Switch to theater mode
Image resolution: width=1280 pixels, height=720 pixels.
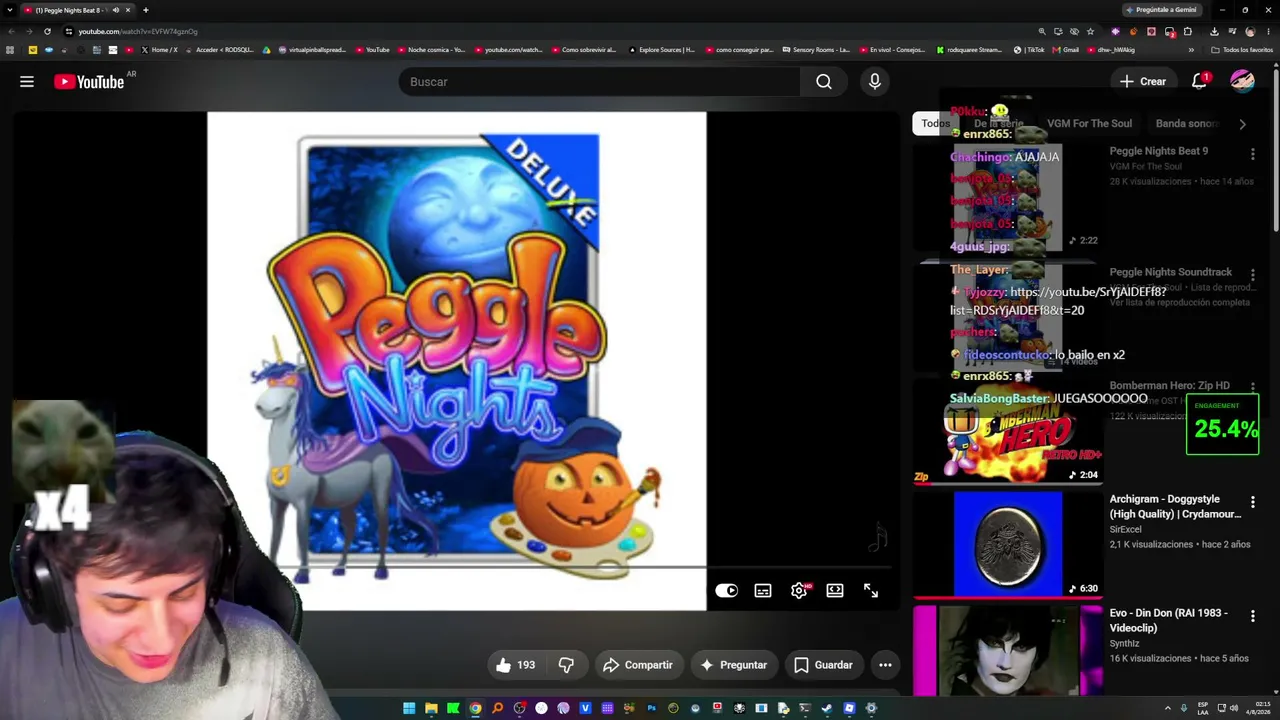(x=835, y=591)
